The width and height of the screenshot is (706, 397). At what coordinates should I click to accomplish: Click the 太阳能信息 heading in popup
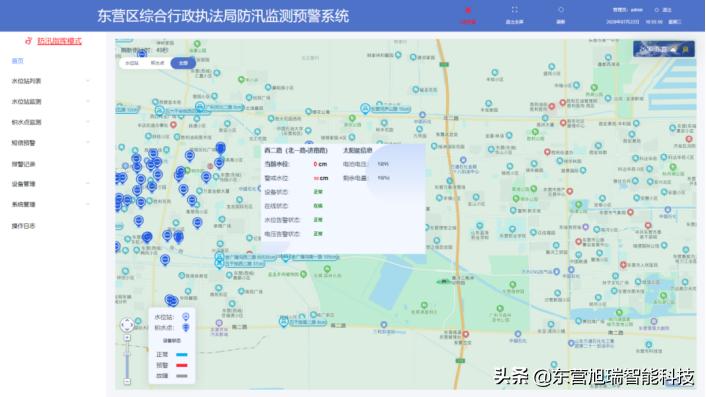(358, 150)
